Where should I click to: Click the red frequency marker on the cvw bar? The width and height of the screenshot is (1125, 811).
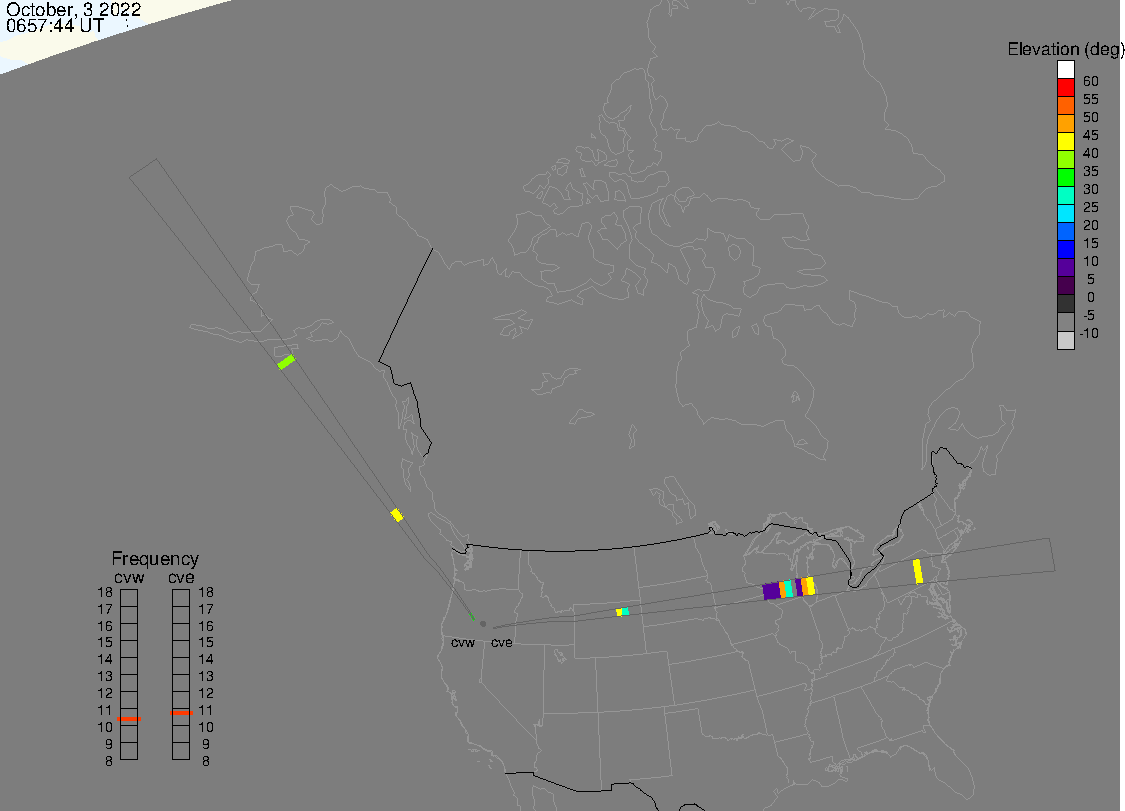click(x=129, y=718)
